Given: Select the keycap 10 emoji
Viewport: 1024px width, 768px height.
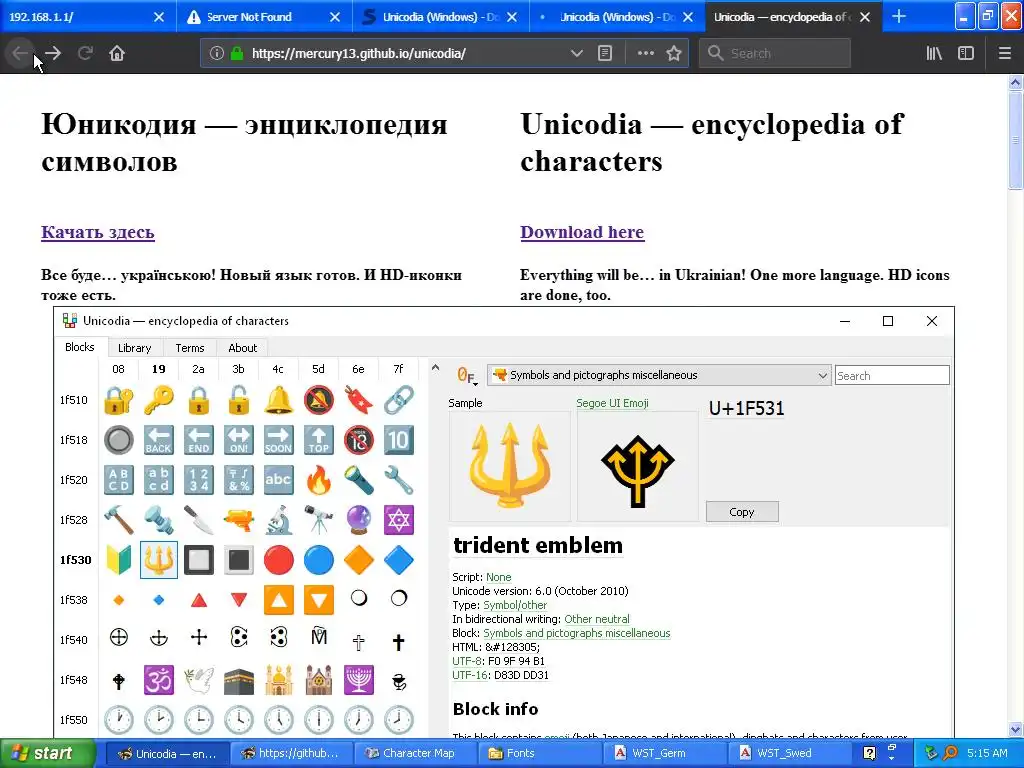Looking at the screenshot, I should tap(398, 440).
